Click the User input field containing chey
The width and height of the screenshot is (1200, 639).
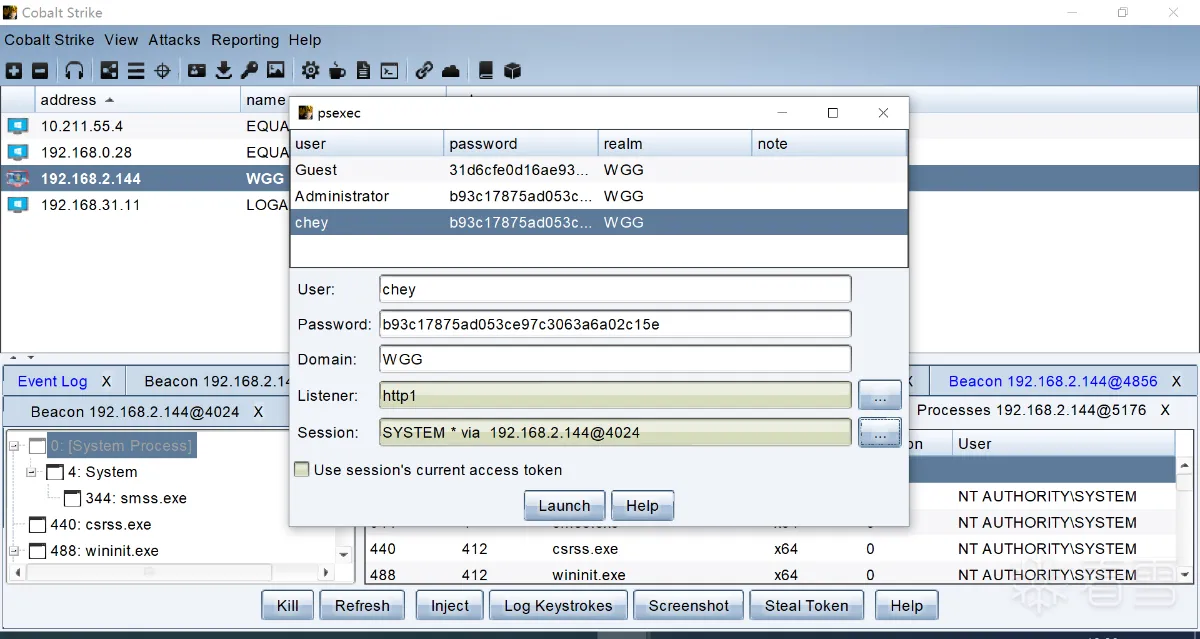coord(615,289)
